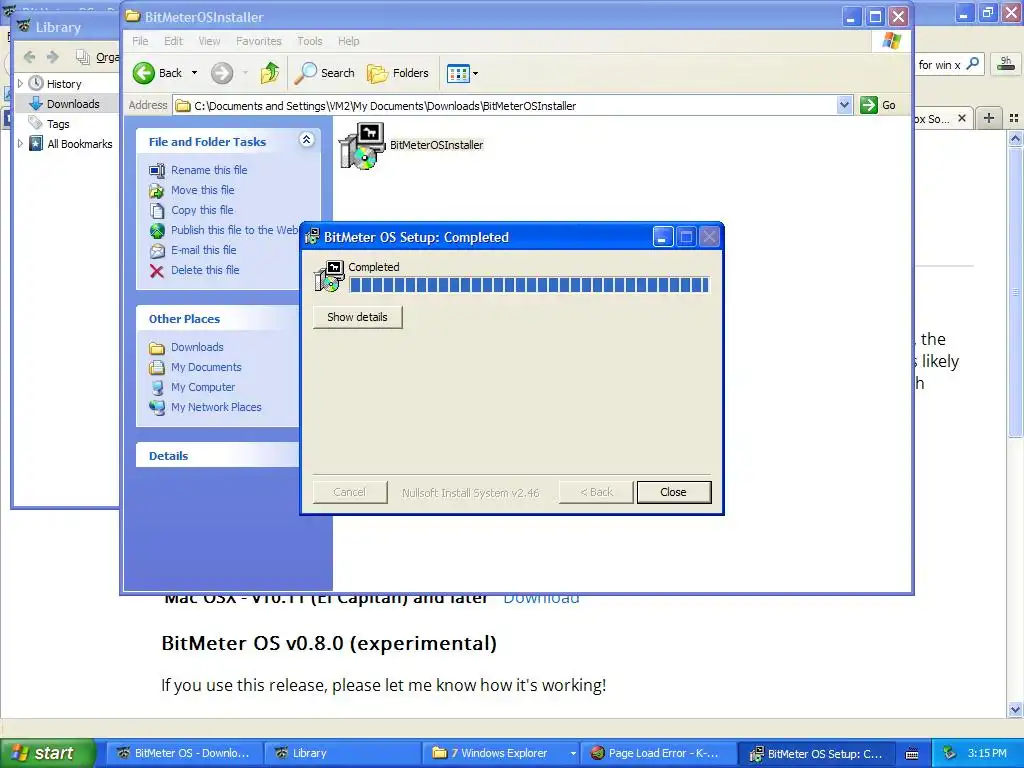1024x768 pixels.
Task: Click Copy this file
Action: (x=202, y=210)
